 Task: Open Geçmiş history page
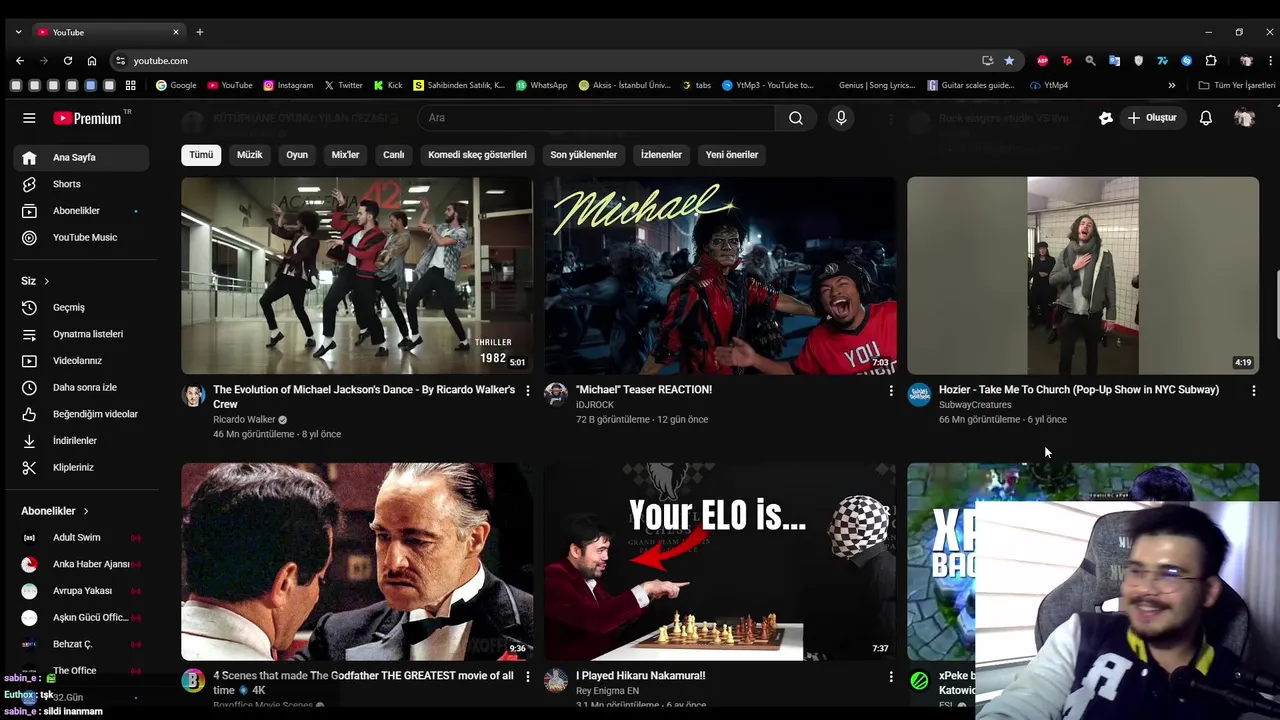pyautogui.click(x=81, y=307)
